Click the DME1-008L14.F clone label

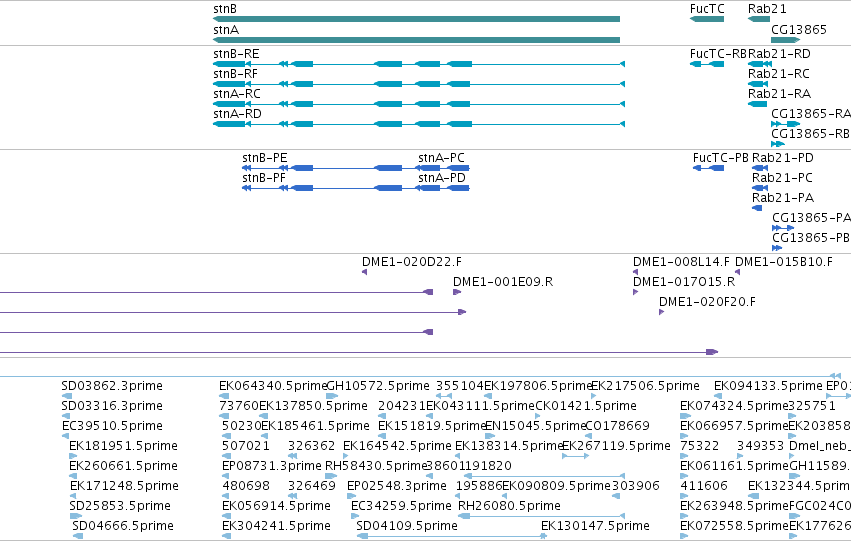pos(681,262)
